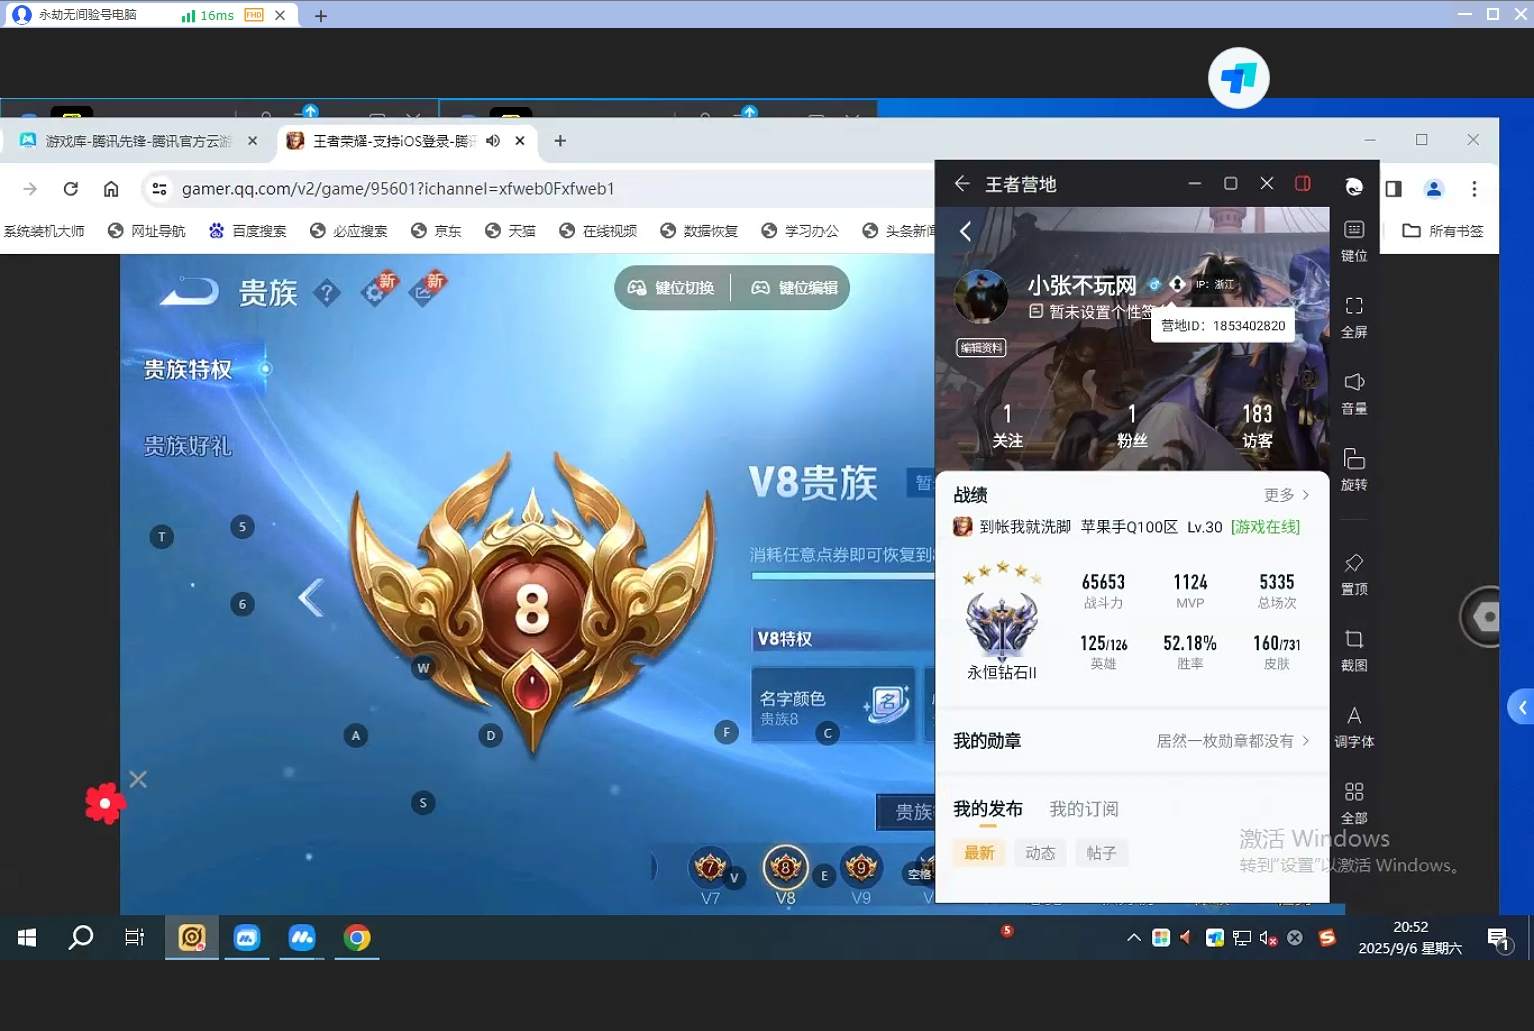
Task: Open Windows taskbar search
Action: 81,938
